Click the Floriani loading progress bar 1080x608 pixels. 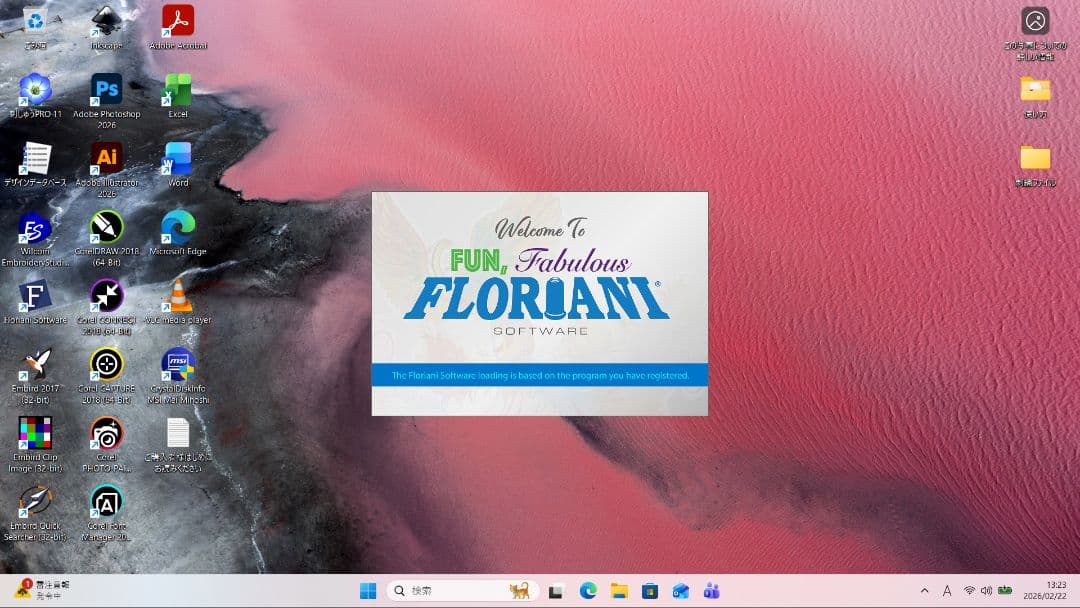[539, 375]
